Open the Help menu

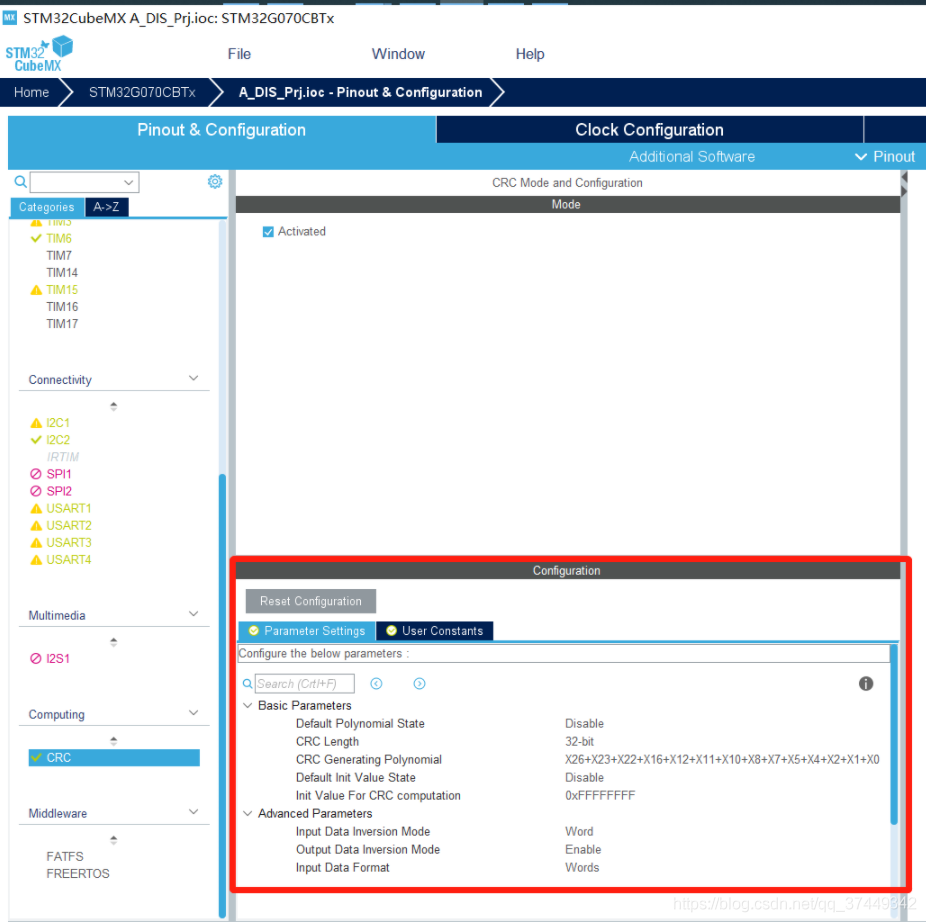530,54
